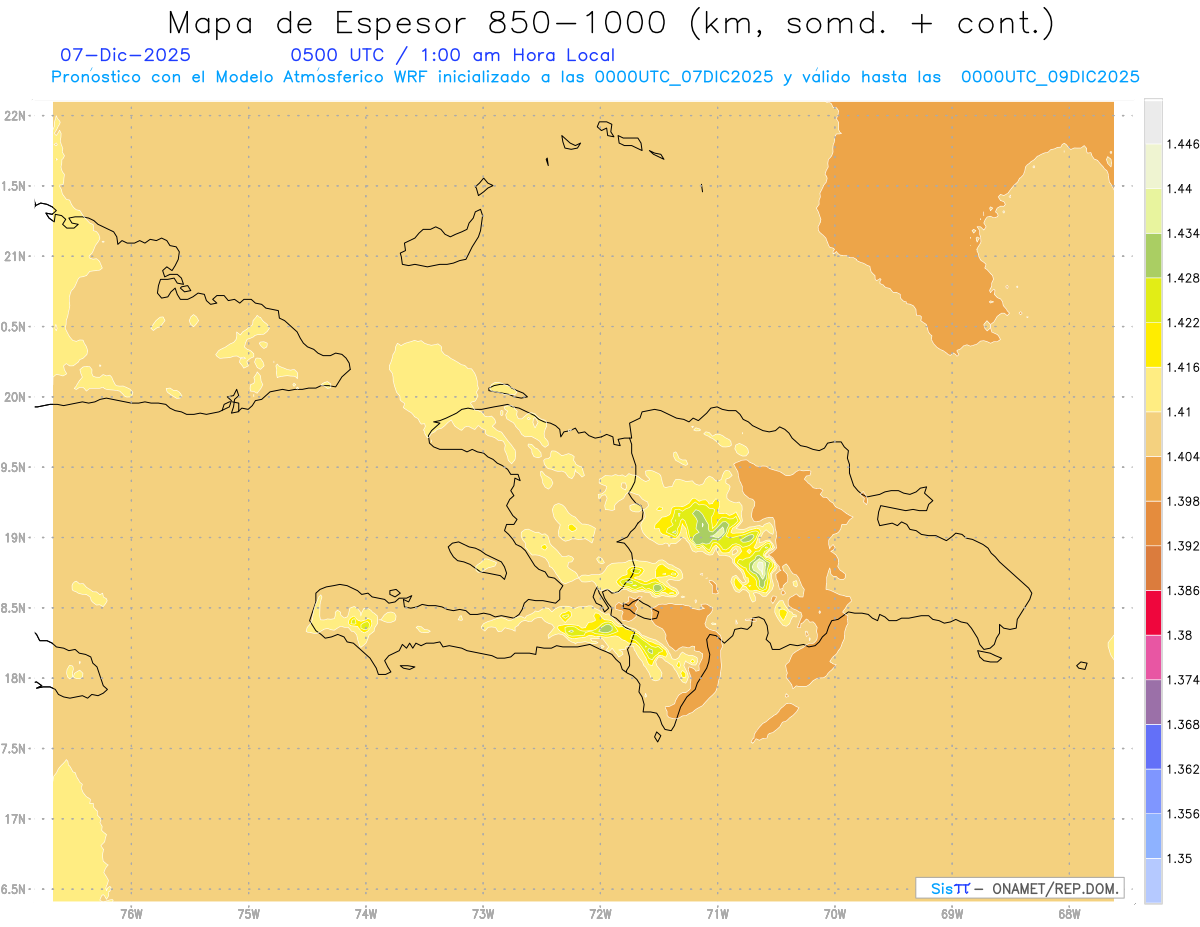The width and height of the screenshot is (1200, 927).
Task: Pick the pink legend swatch between 1.374 and 1.38
Action: click(x=1153, y=657)
